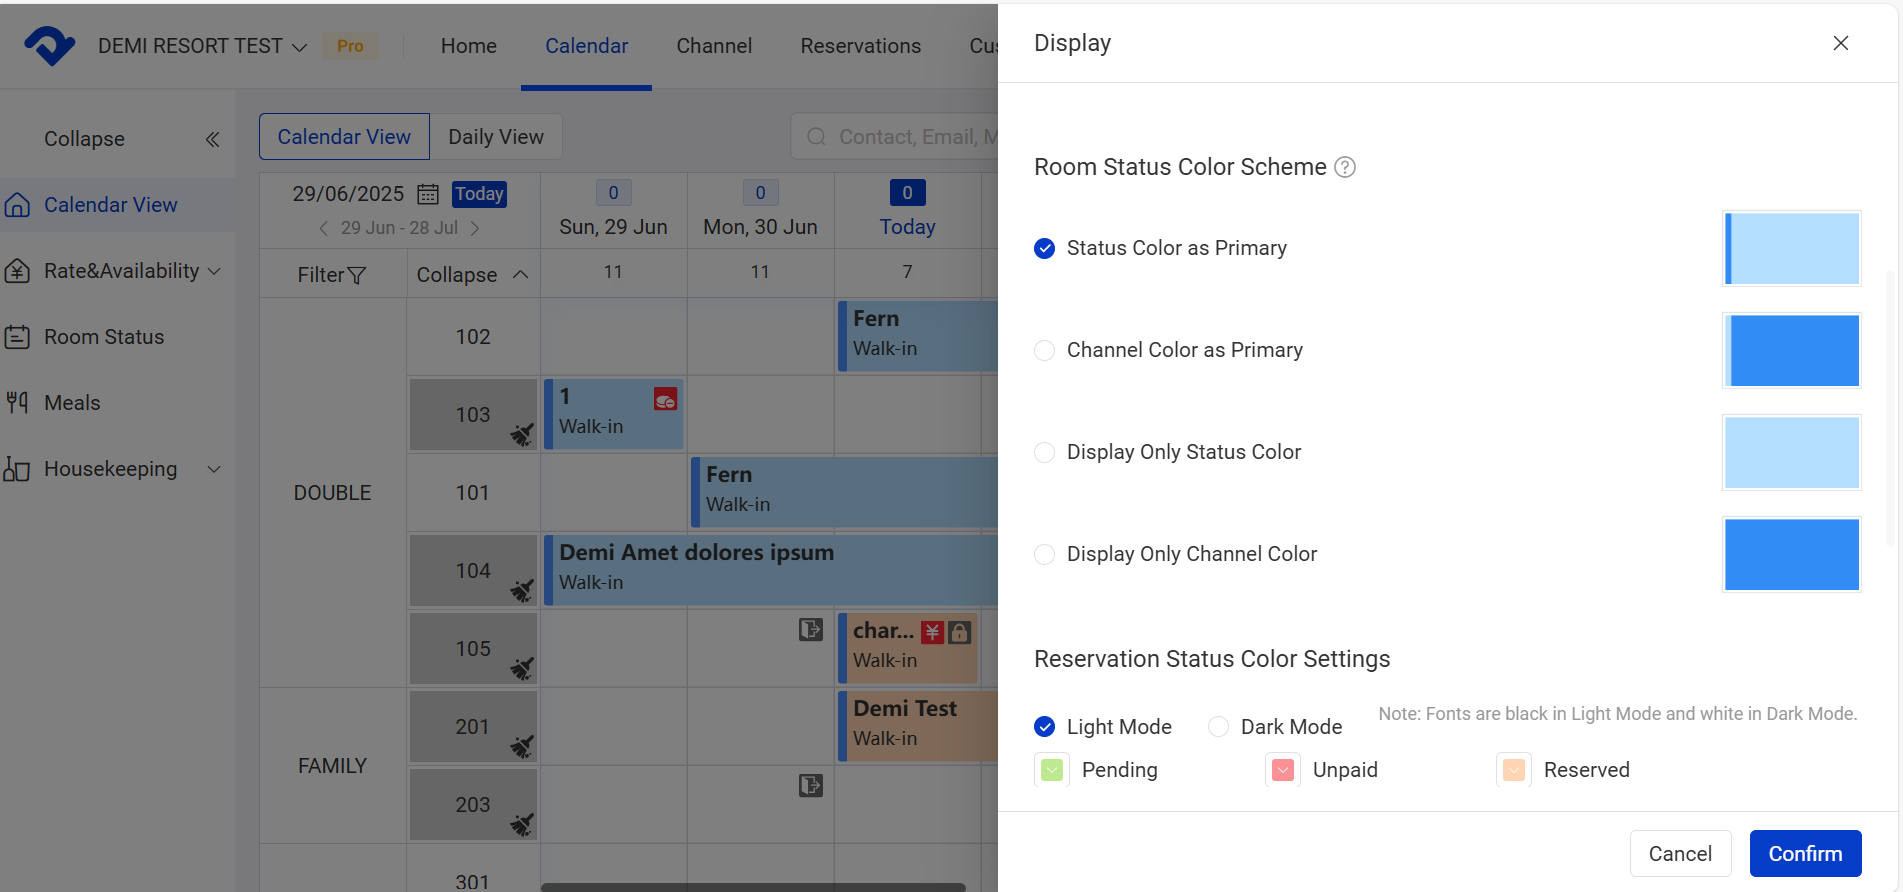
Task: Choose Display Only Status Color
Action: click(x=1045, y=453)
